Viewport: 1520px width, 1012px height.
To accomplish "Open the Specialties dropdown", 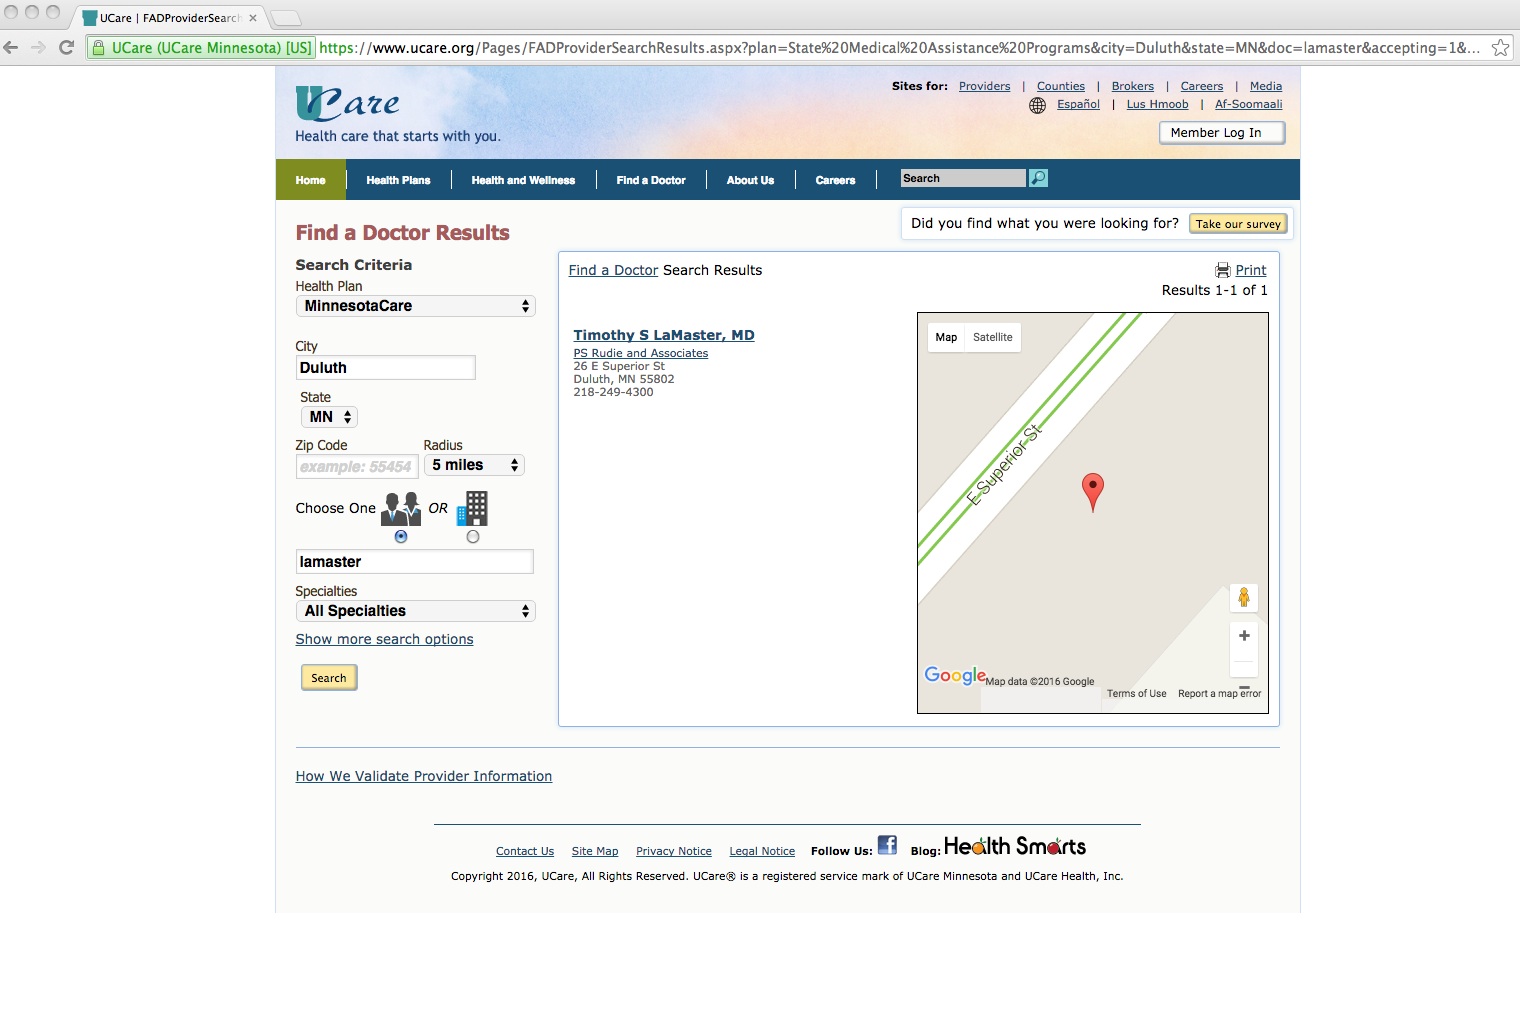I will point(416,611).
